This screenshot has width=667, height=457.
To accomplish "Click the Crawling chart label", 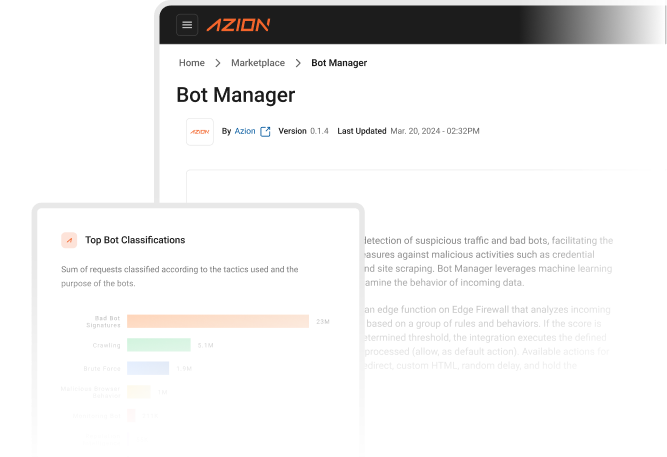I will [106, 345].
